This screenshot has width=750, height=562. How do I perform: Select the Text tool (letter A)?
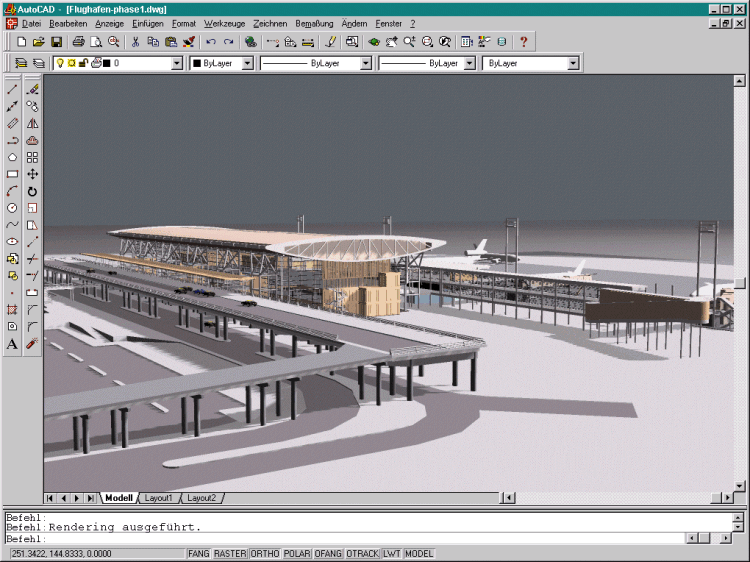coord(12,343)
